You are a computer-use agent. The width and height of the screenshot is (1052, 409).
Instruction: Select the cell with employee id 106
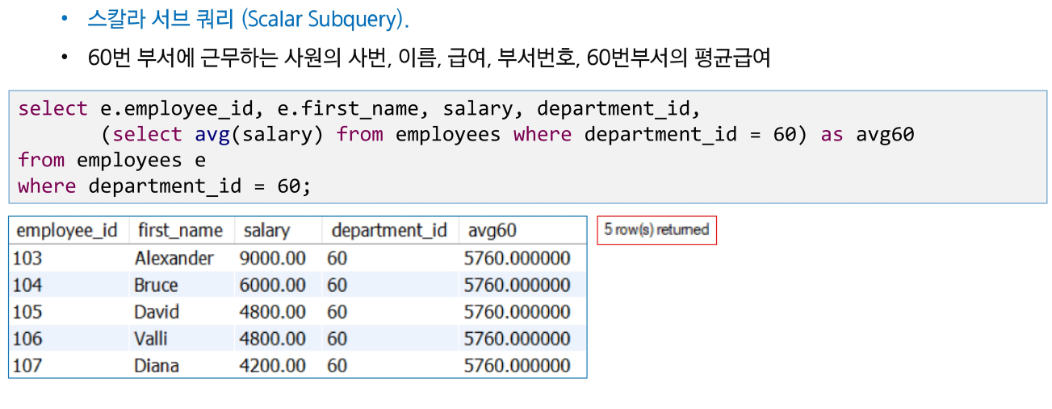pos(28,339)
